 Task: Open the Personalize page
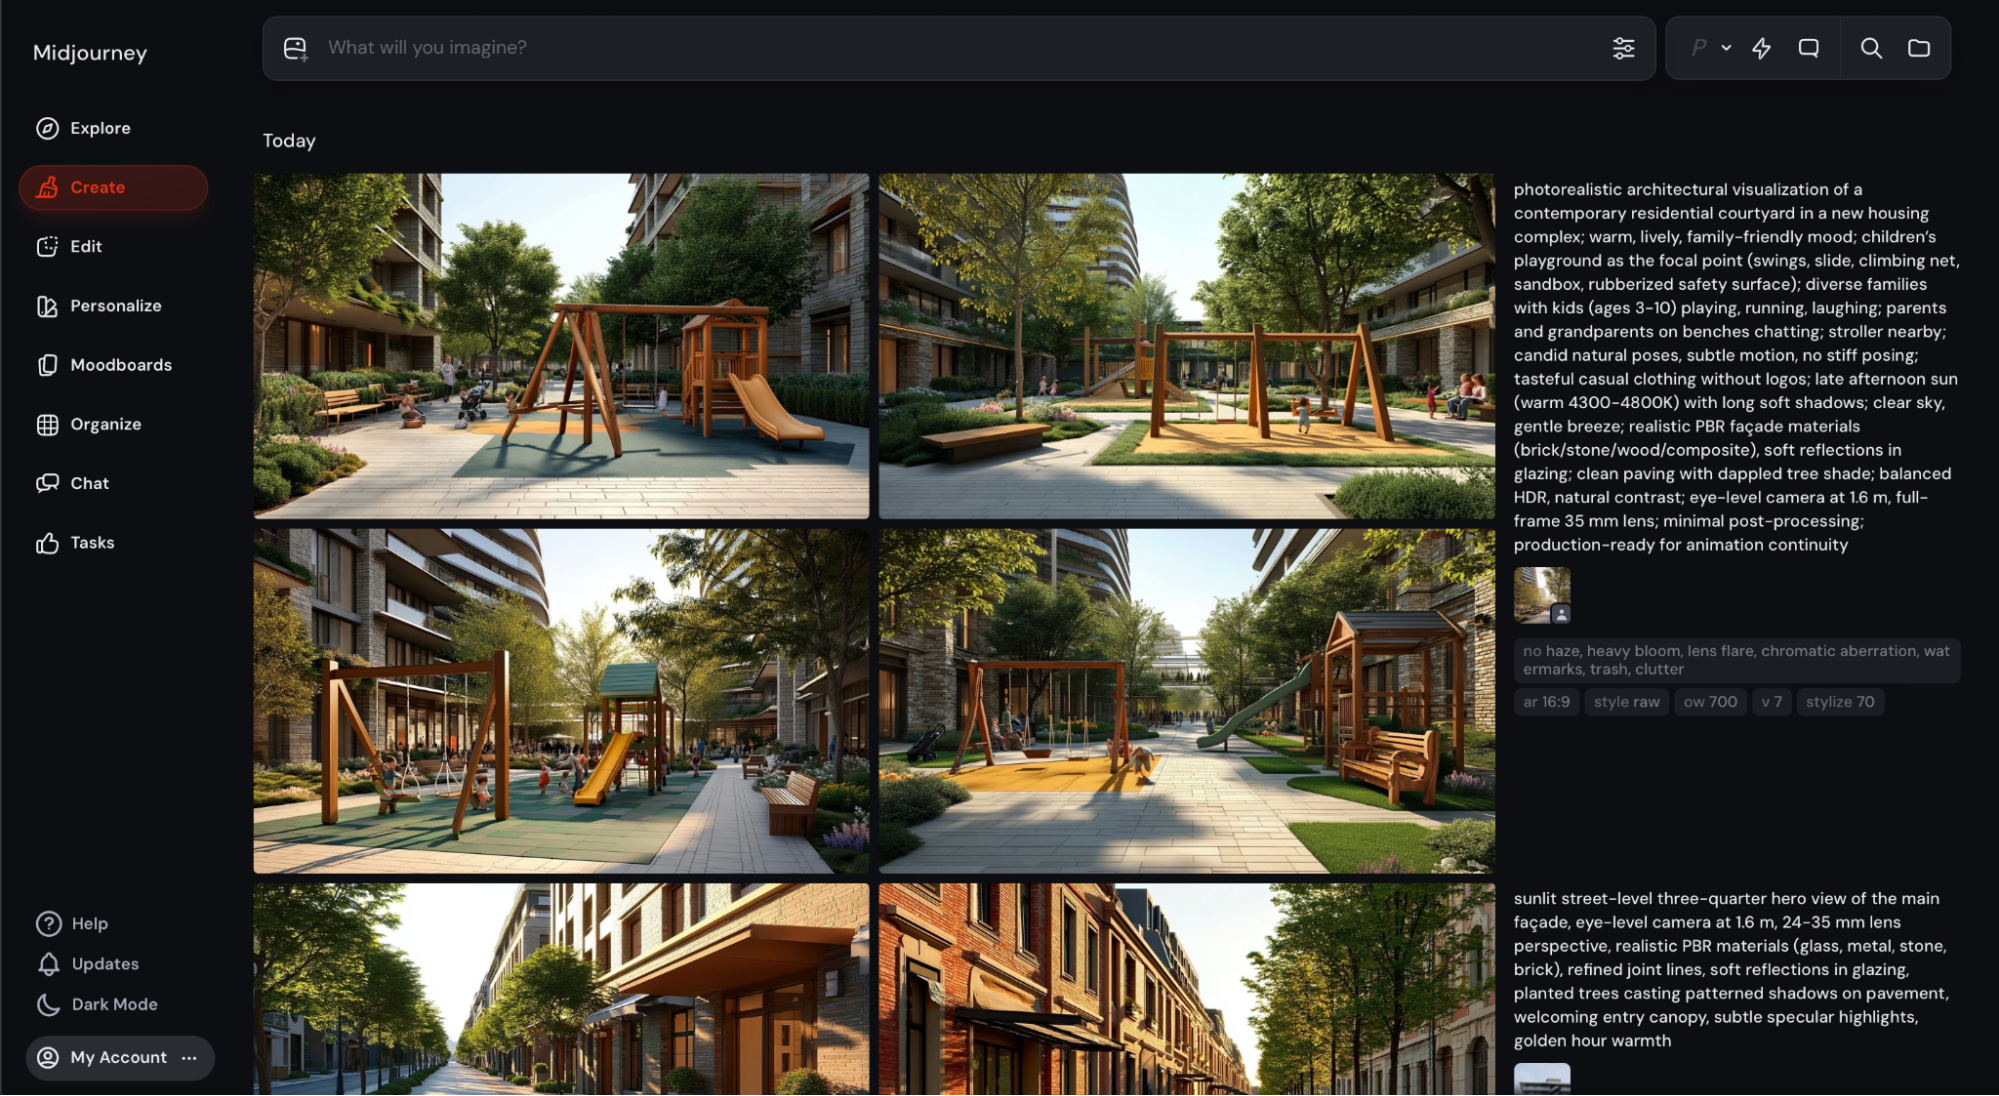click(114, 306)
